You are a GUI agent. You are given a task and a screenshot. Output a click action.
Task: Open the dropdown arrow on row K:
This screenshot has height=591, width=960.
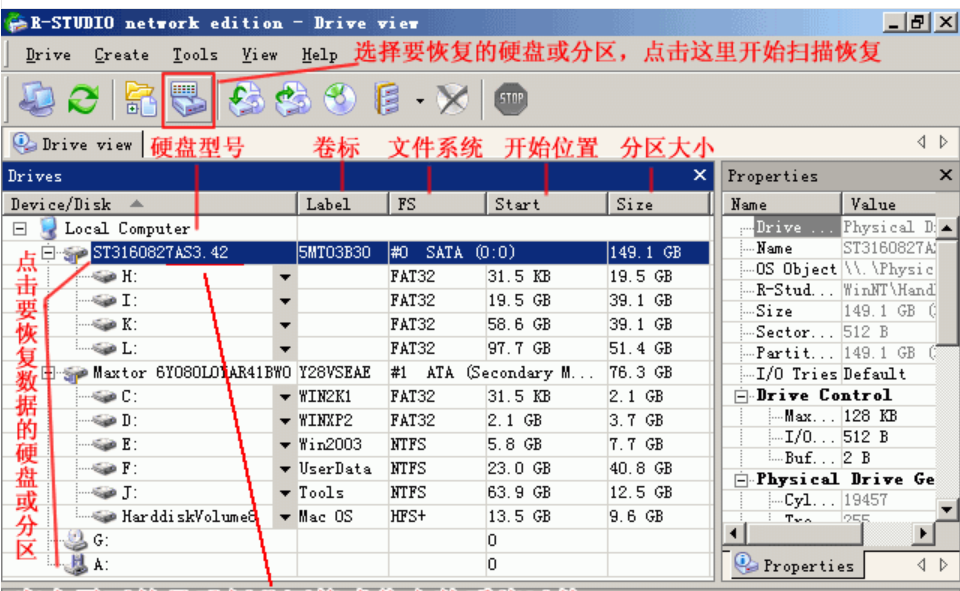coord(285,325)
